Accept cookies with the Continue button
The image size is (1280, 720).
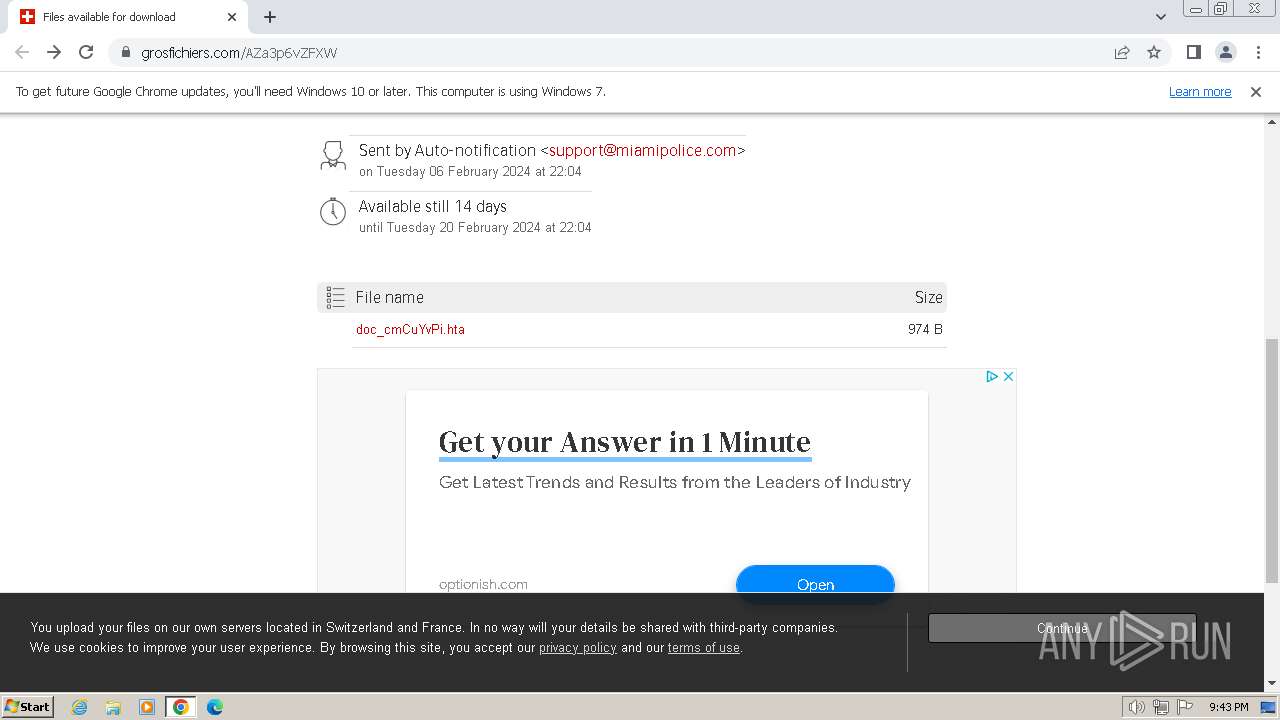coord(1062,628)
